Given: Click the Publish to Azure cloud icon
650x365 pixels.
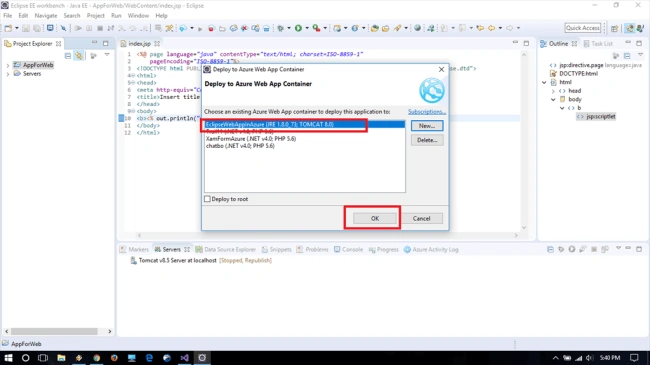Looking at the screenshot, I should pyautogui.click(x=183, y=28).
